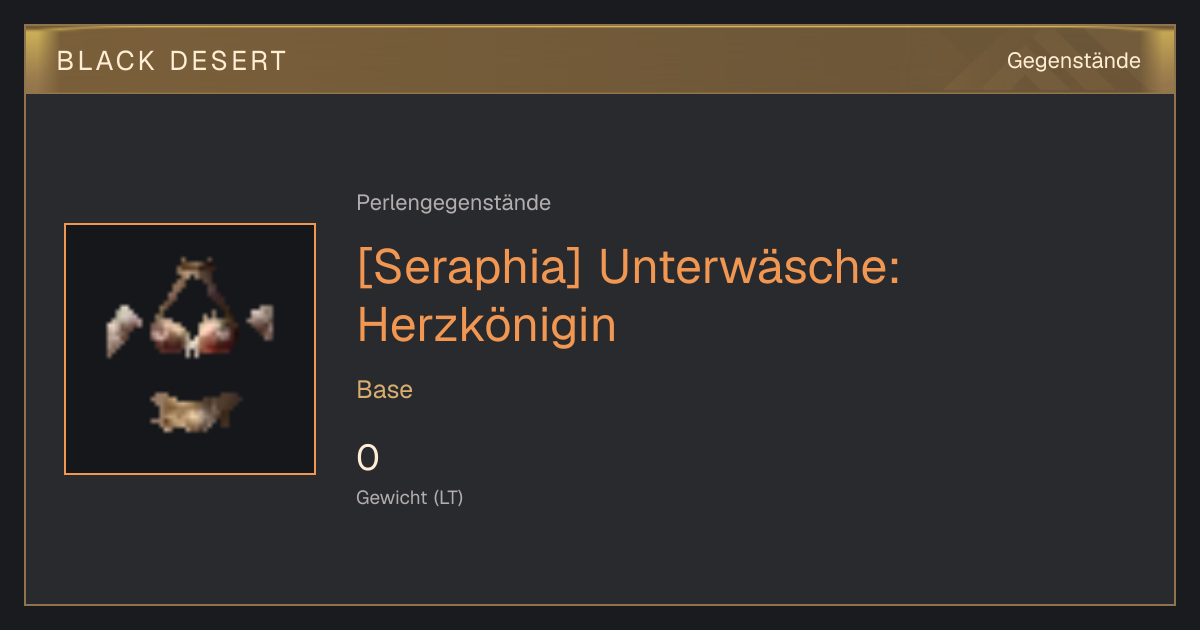Click the gold header banner center

click(x=600, y=60)
